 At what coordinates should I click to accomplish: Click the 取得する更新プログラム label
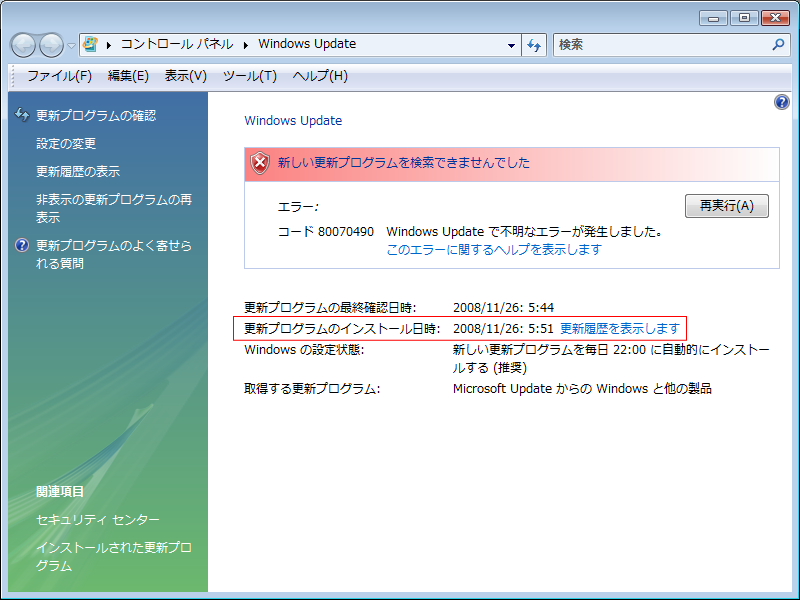[x=312, y=389]
